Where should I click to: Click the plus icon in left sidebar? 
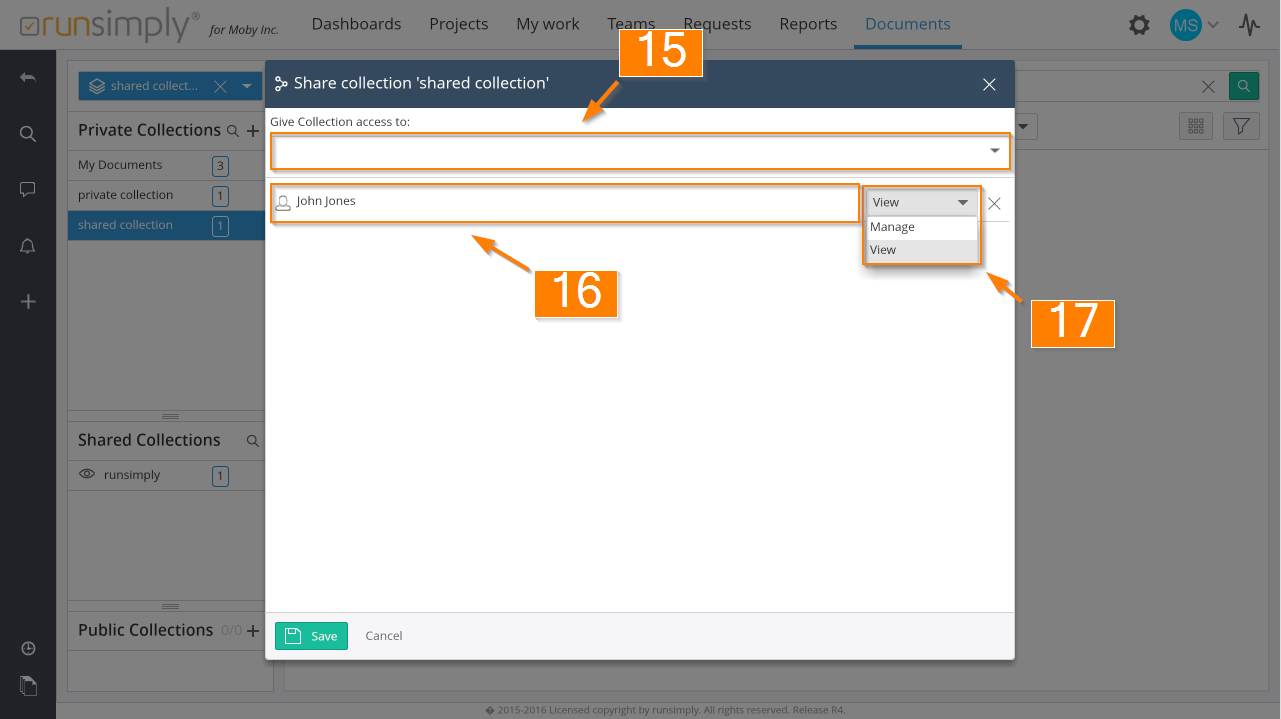coord(28,301)
